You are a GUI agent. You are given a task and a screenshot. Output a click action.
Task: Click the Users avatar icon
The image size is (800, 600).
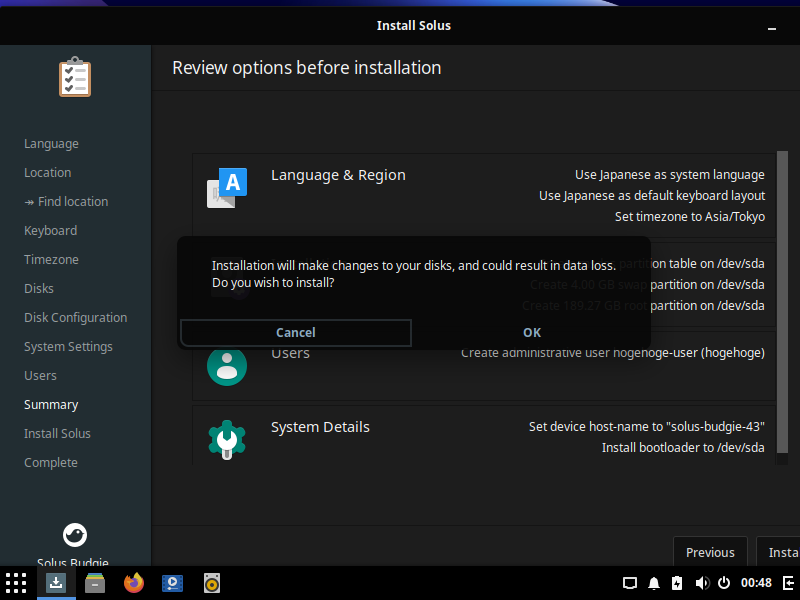227,365
